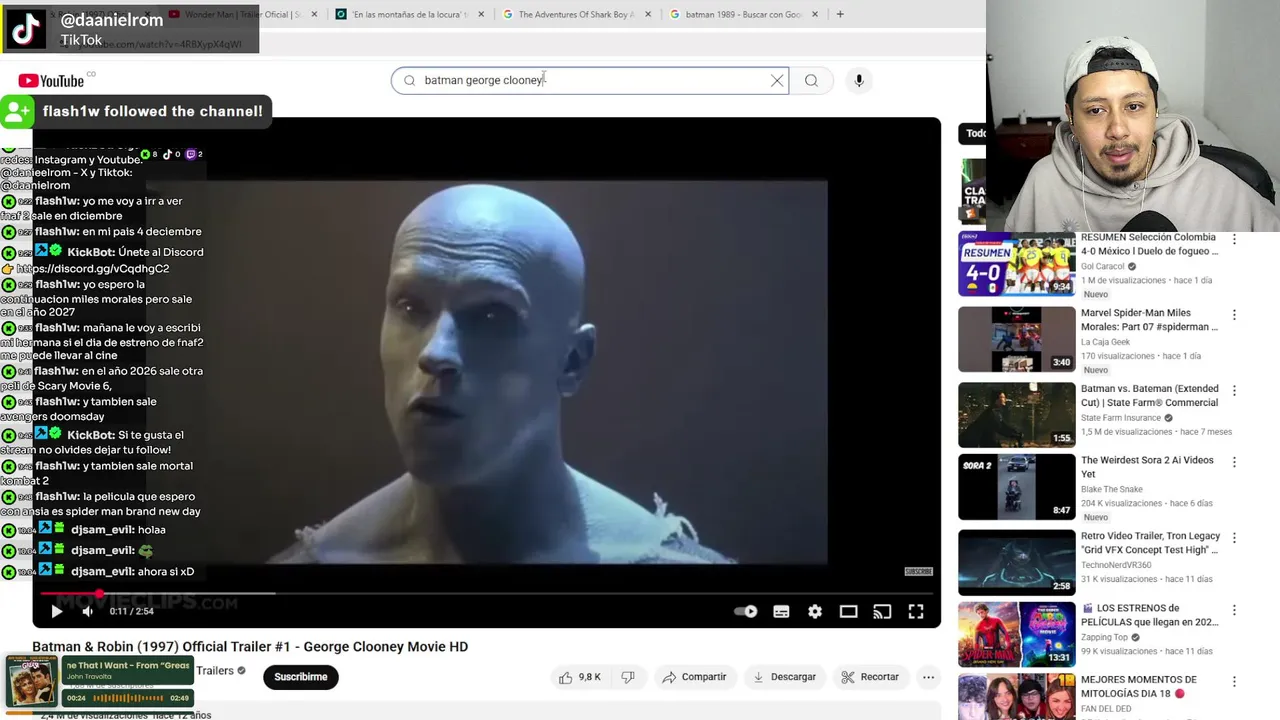Screen dimensions: 1280x720
Task: Open 'RESUMEN Selección Colombia 4-0 México' thumbnail
Action: (1016, 264)
